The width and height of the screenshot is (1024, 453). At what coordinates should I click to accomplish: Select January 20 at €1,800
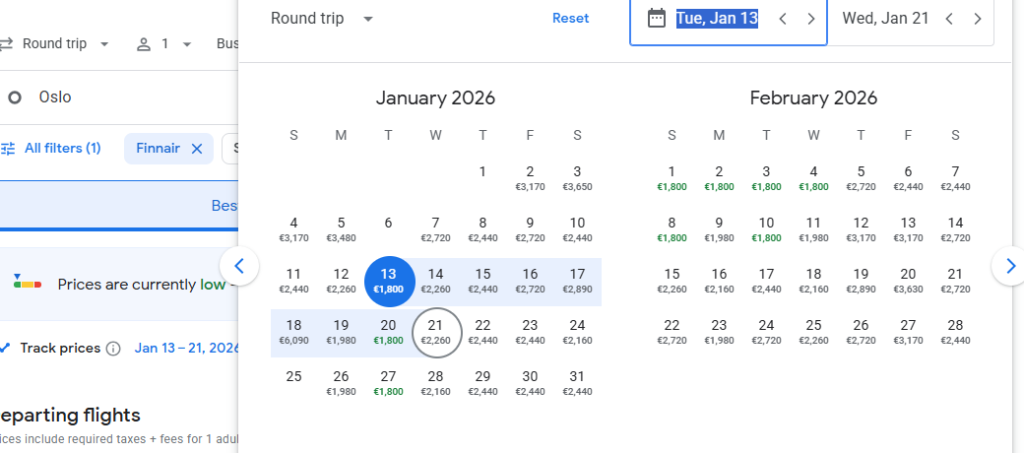click(x=389, y=332)
